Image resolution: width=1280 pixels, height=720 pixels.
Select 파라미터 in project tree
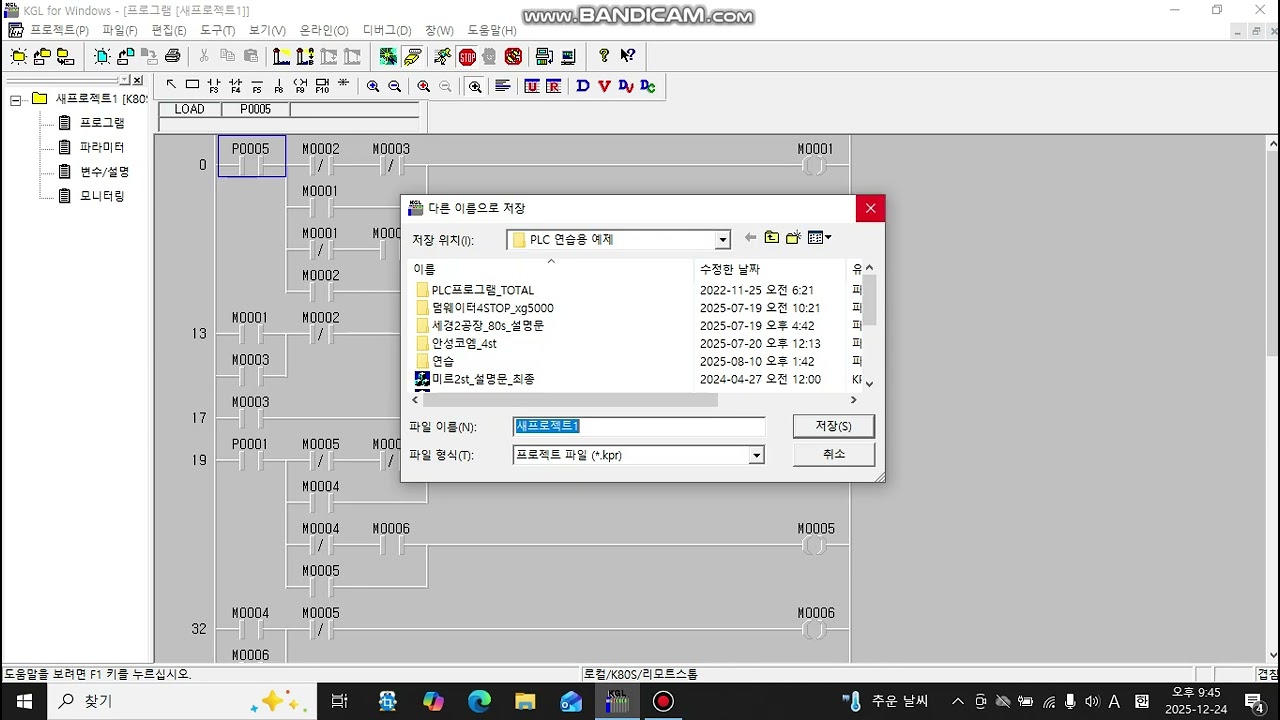[102, 147]
